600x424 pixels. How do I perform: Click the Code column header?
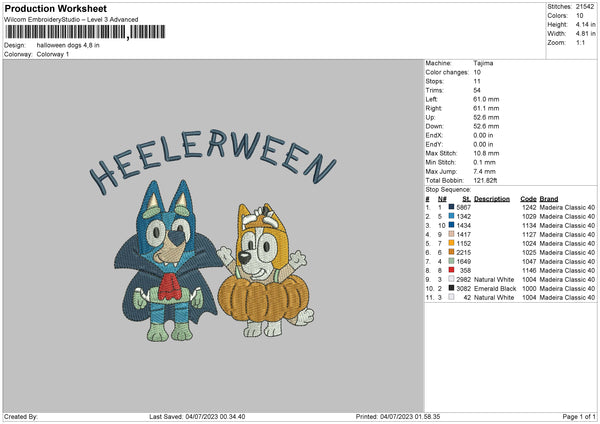(x=528, y=199)
